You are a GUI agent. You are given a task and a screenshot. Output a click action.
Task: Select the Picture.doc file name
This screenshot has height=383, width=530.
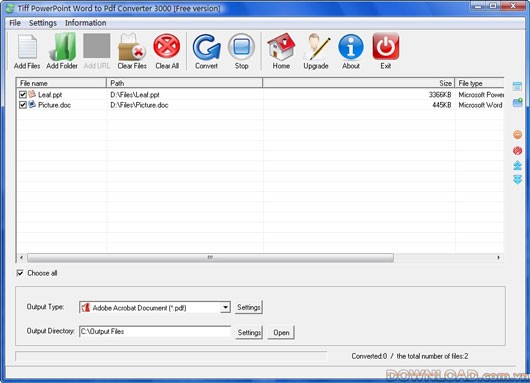pyautogui.click(x=54, y=105)
